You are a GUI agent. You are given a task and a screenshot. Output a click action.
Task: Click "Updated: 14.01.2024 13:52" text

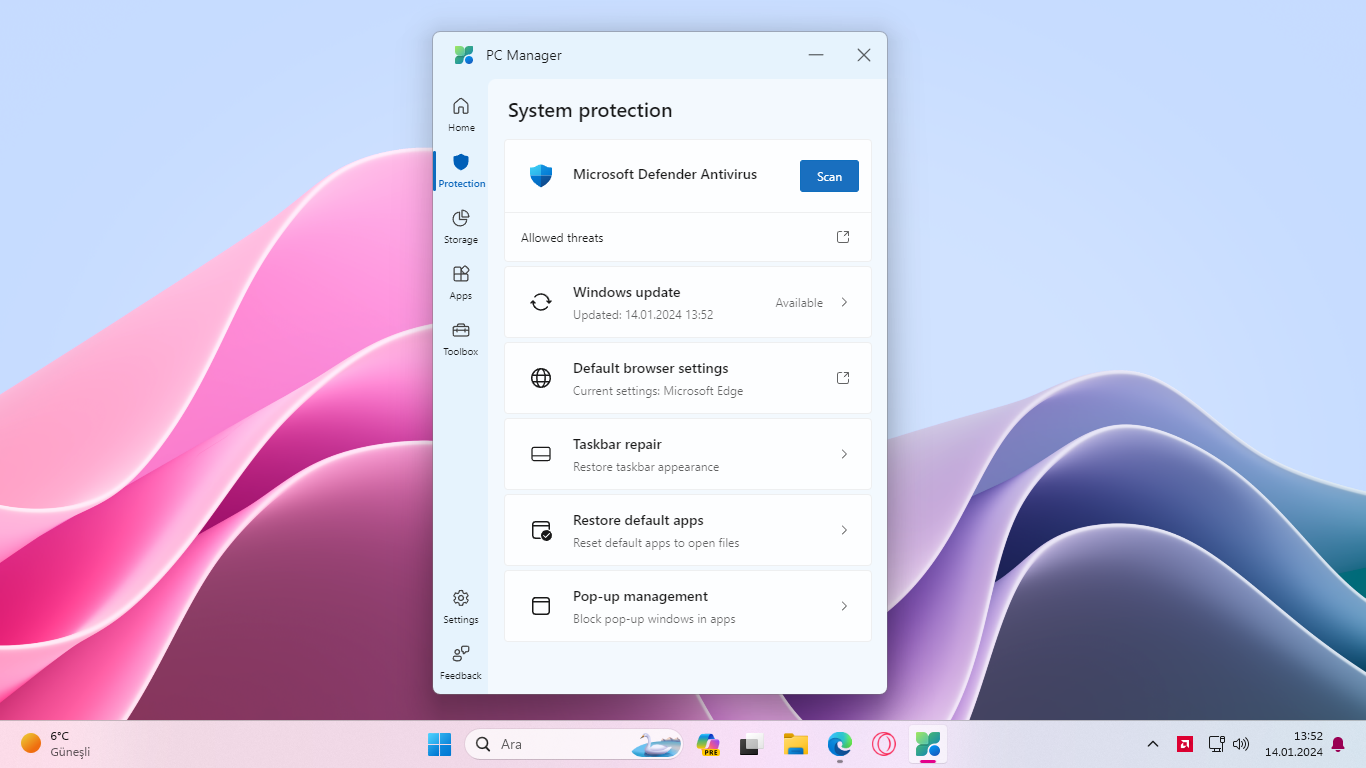tap(643, 315)
